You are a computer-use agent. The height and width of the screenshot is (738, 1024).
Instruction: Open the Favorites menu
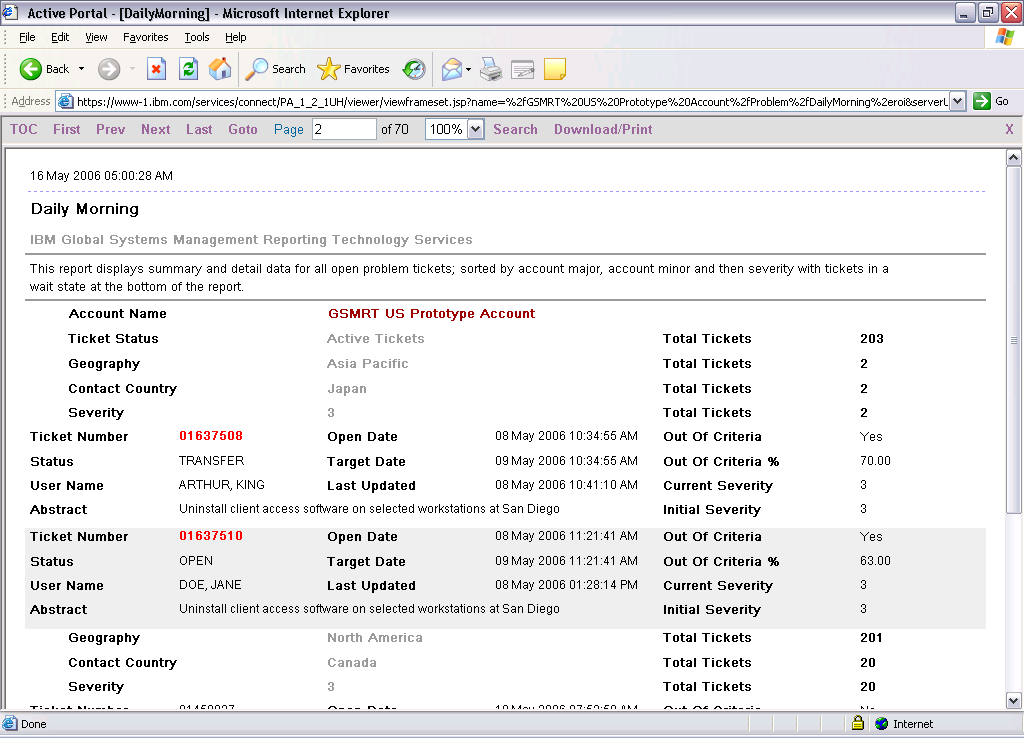pyautogui.click(x=146, y=37)
